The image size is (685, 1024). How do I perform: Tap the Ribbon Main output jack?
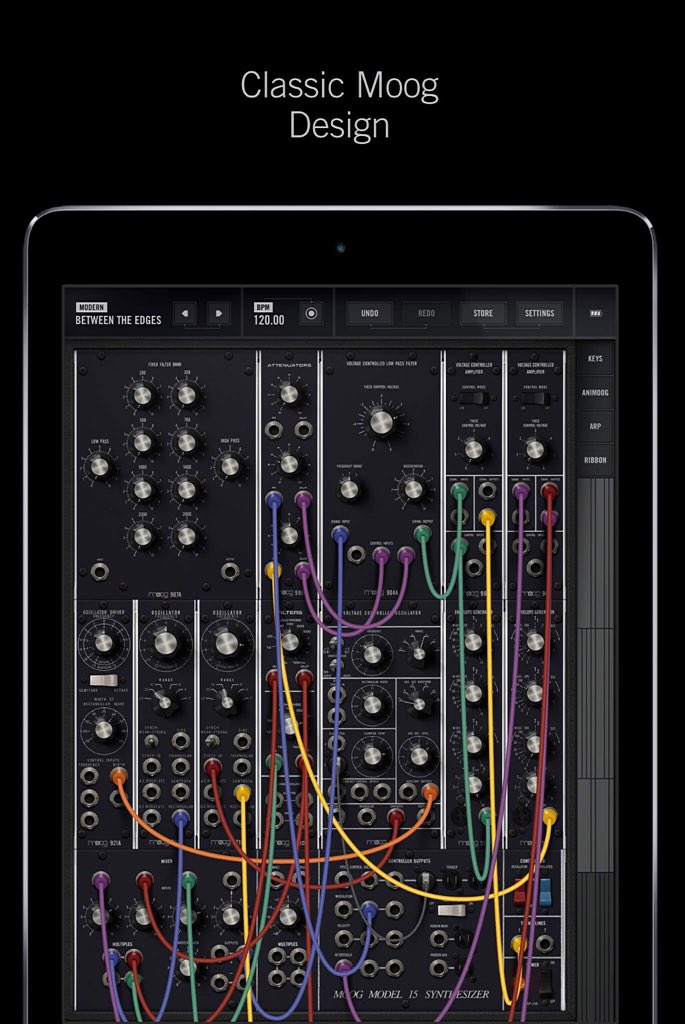[439, 939]
